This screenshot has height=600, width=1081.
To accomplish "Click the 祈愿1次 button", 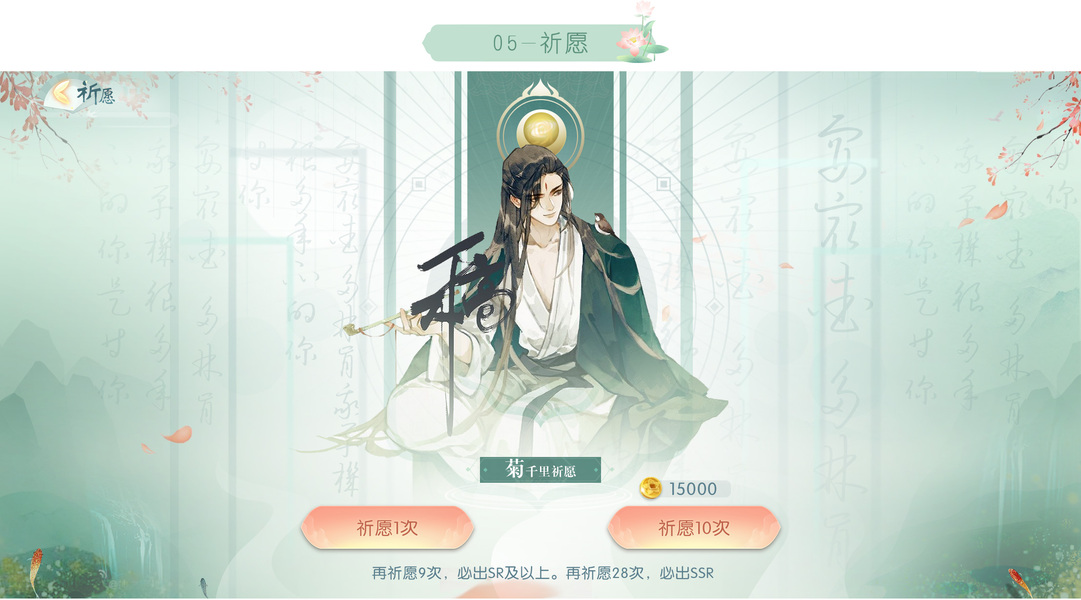I will [x=387, y=528].
